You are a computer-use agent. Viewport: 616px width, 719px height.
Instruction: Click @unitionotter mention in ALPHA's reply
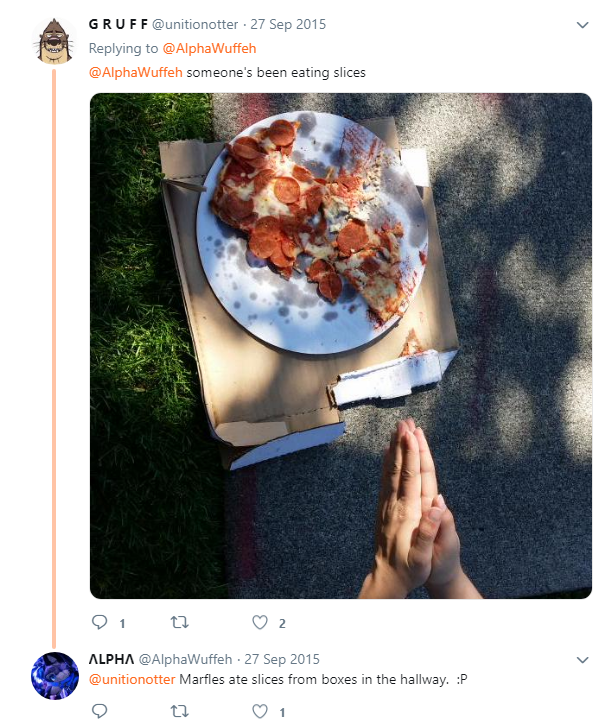point(132,680)
